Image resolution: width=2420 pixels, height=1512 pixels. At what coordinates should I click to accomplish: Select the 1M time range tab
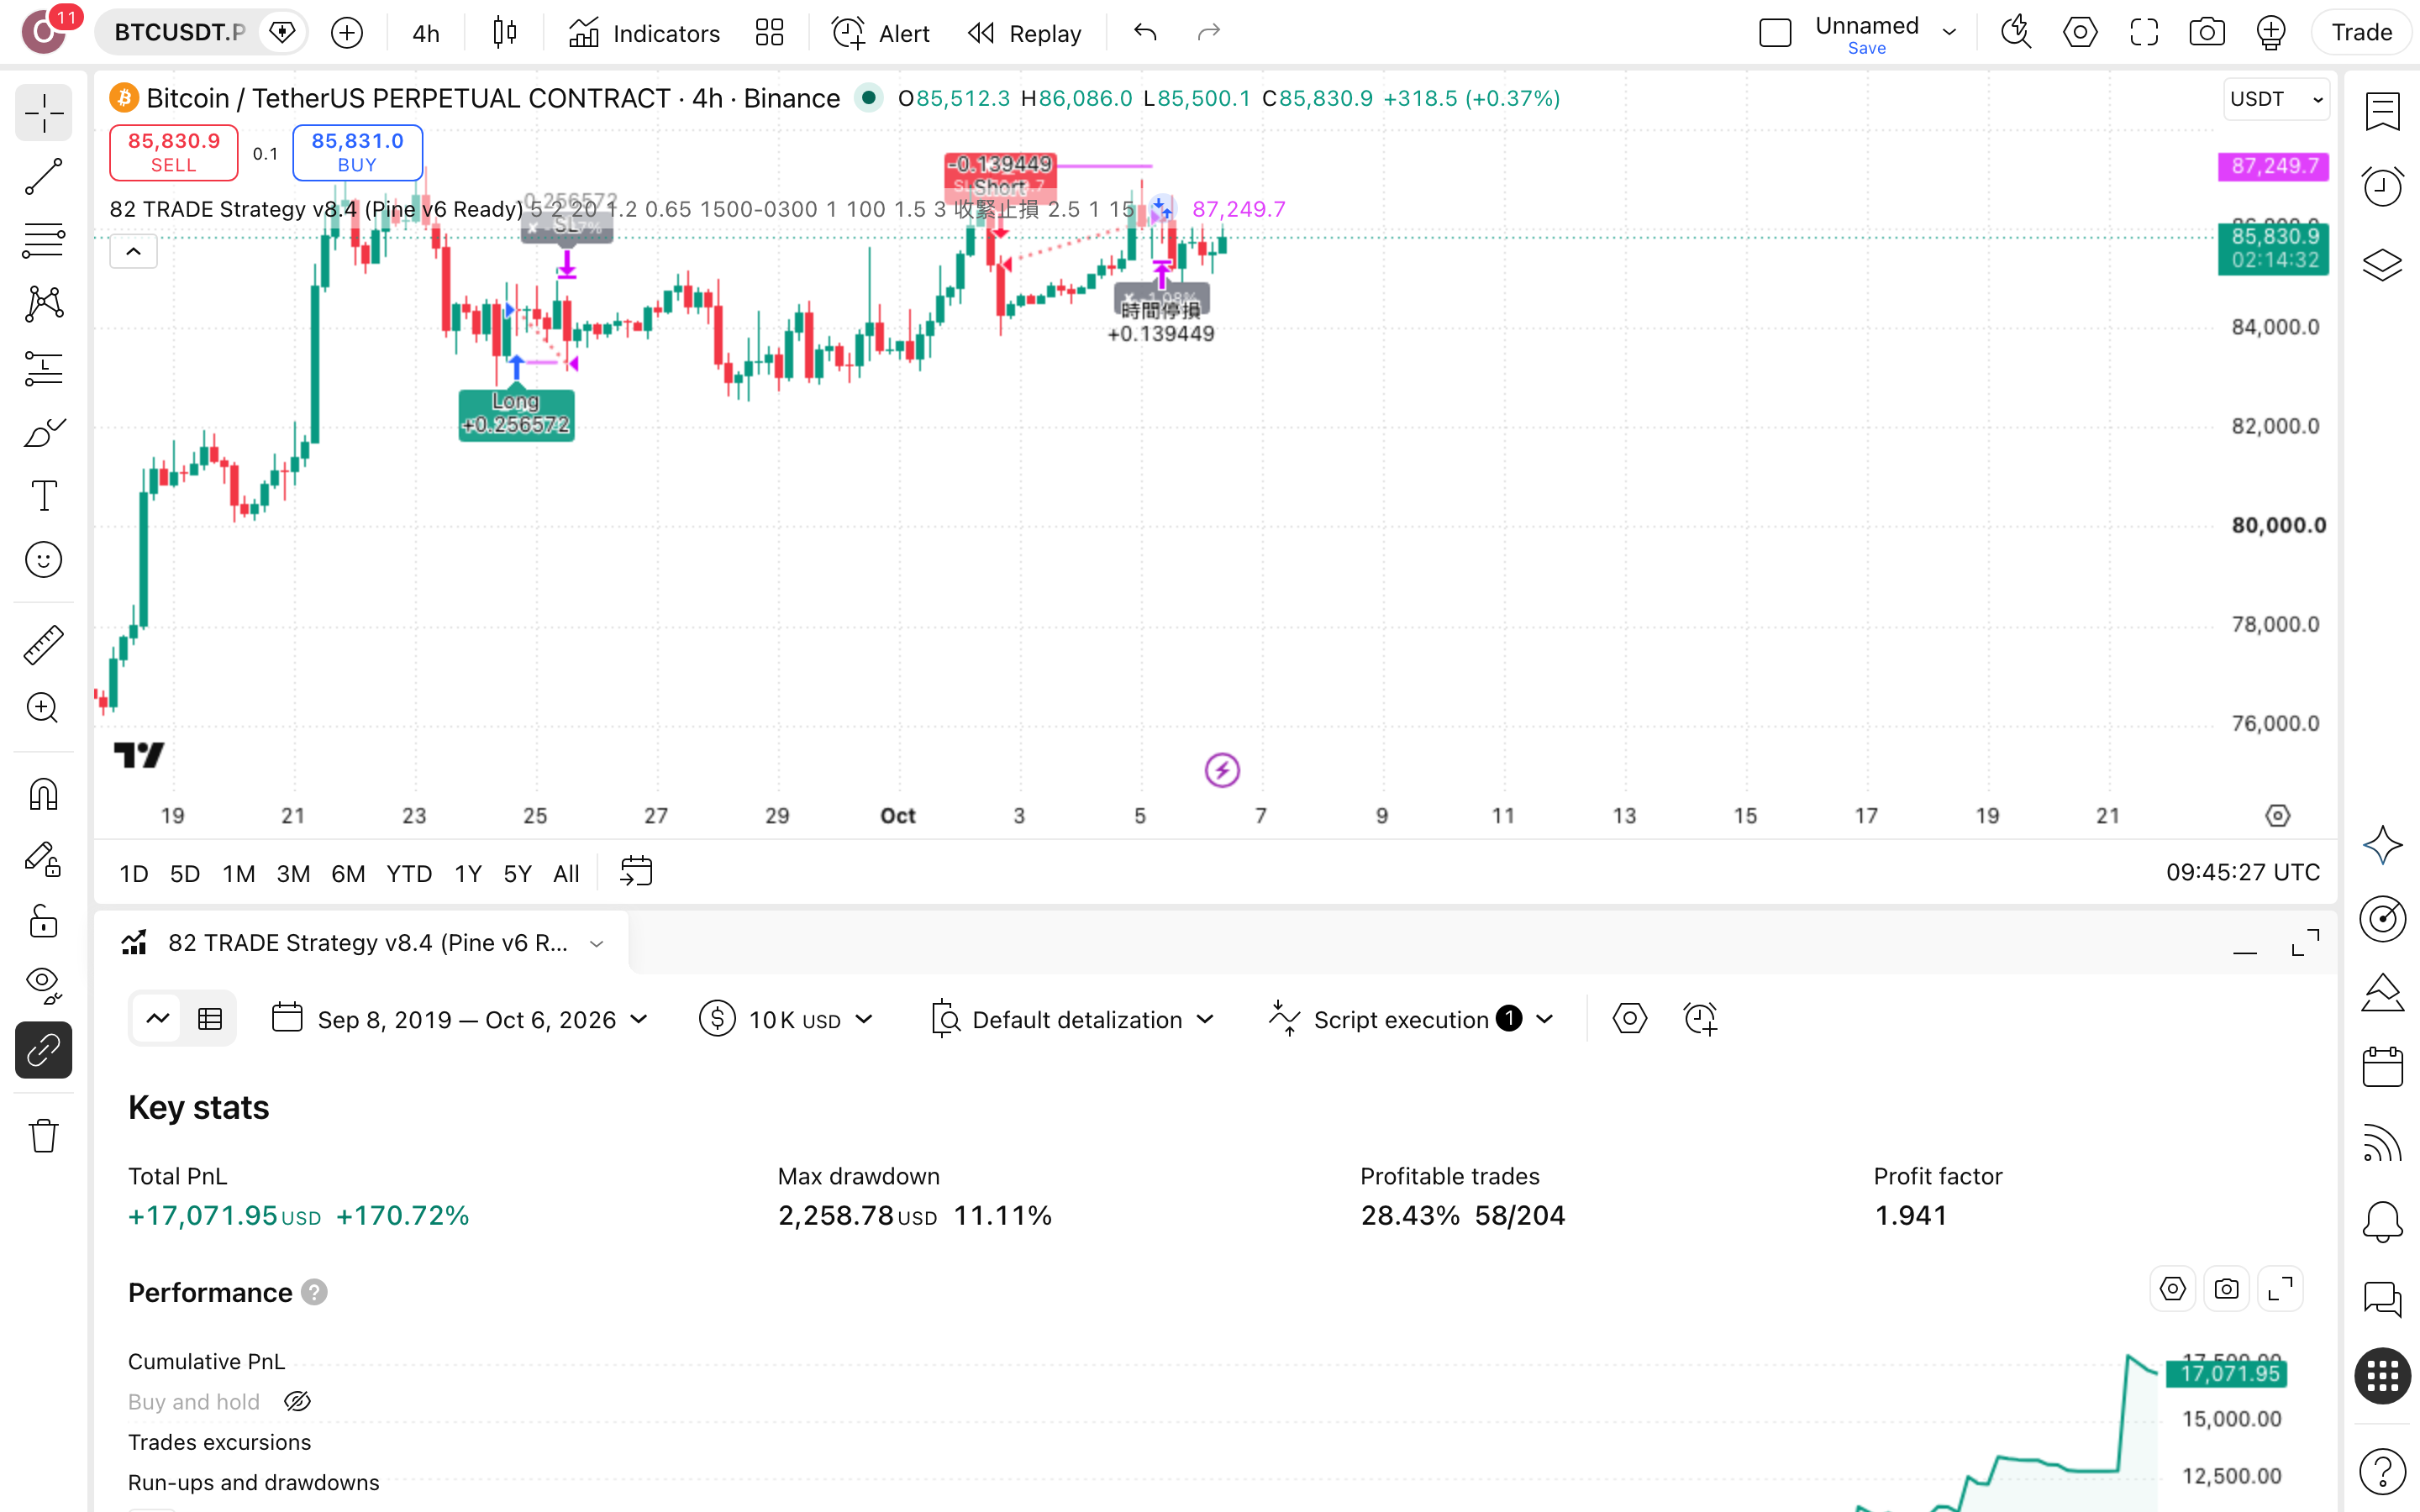(x=238, y=873)
